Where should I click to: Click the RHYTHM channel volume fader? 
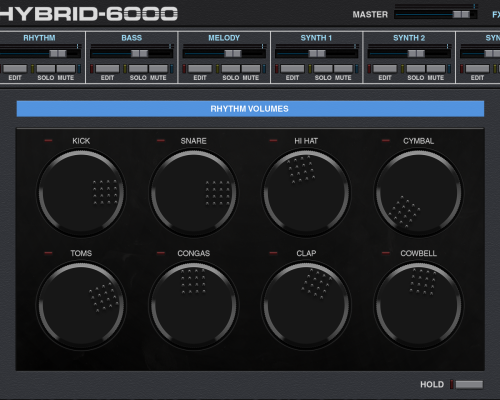[58, 53]
